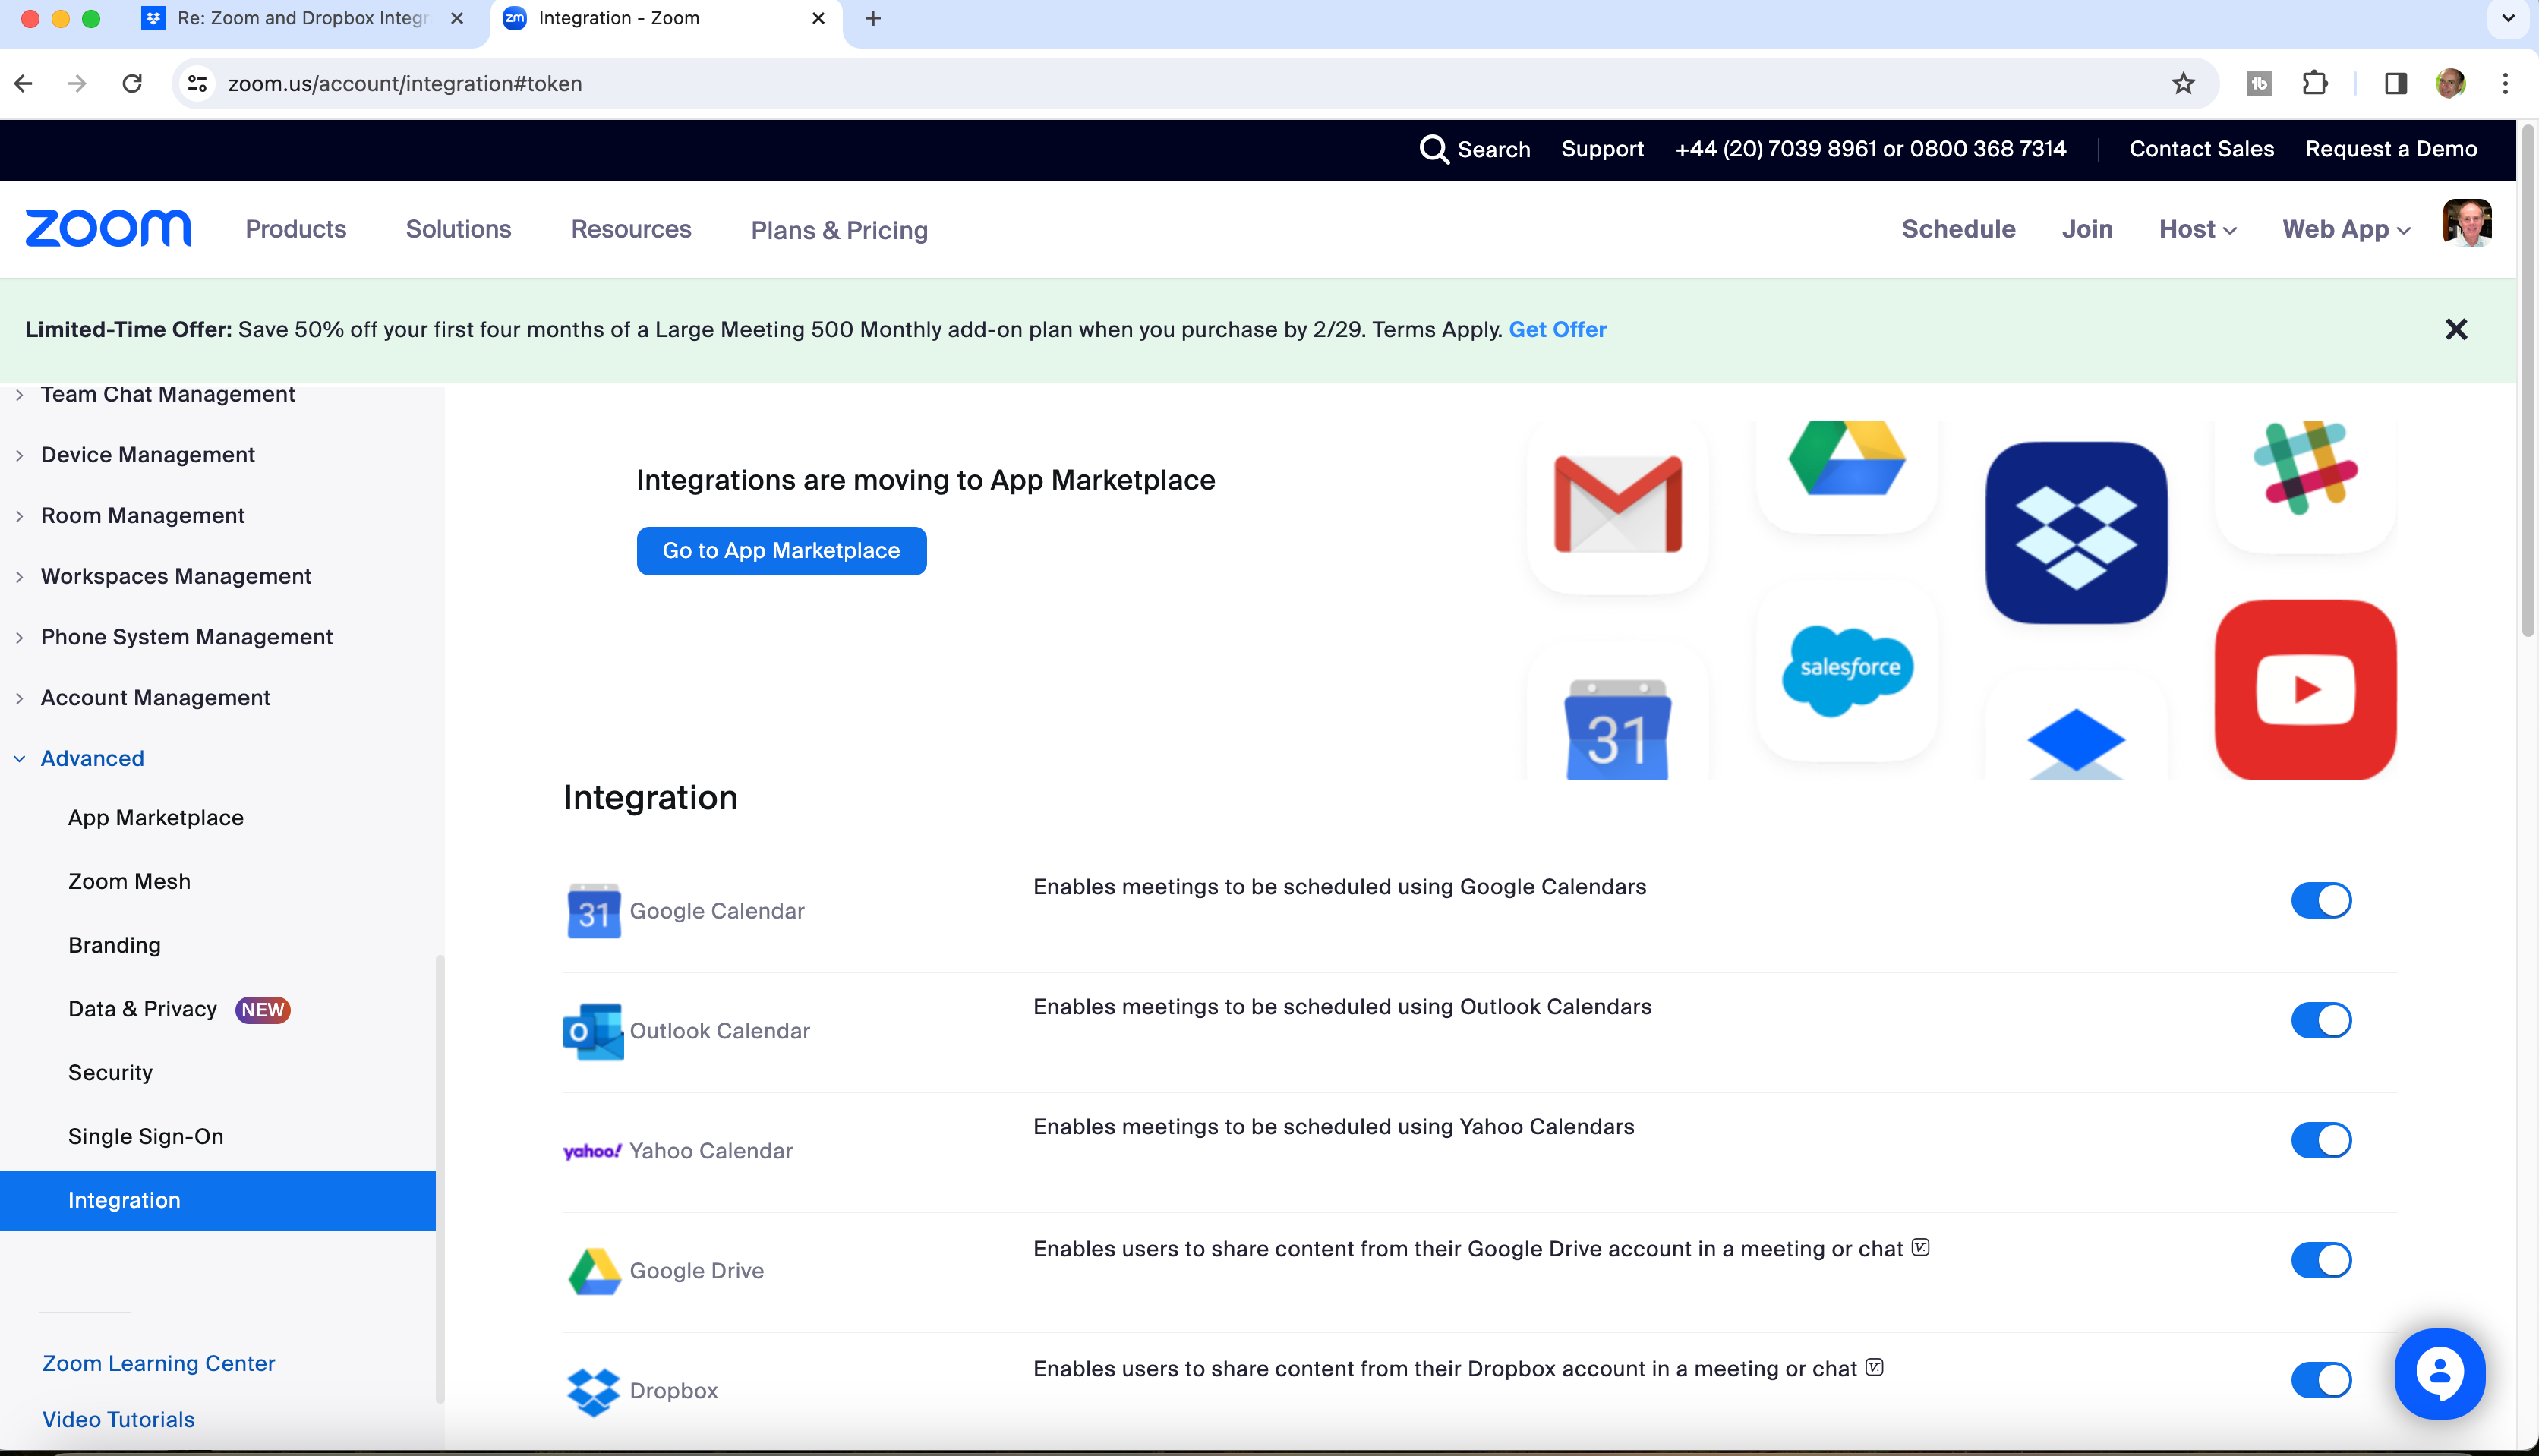Screen dimensions: 2539x1456
Task: Toggle the Google Calendar integration on/off
Action: tap(2321, 900)
